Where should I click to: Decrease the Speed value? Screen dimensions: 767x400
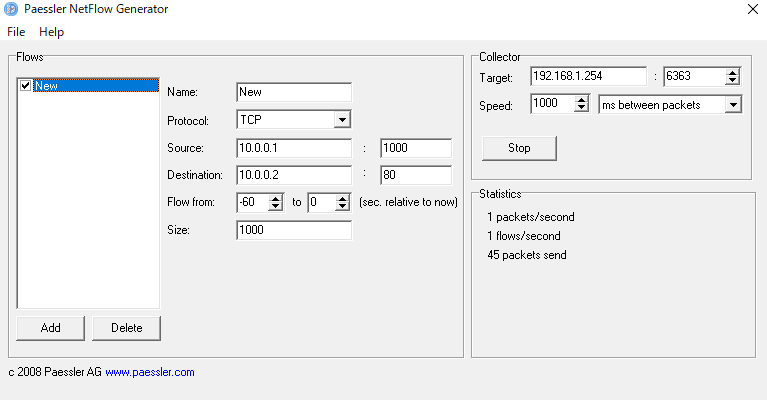point(582,108)
